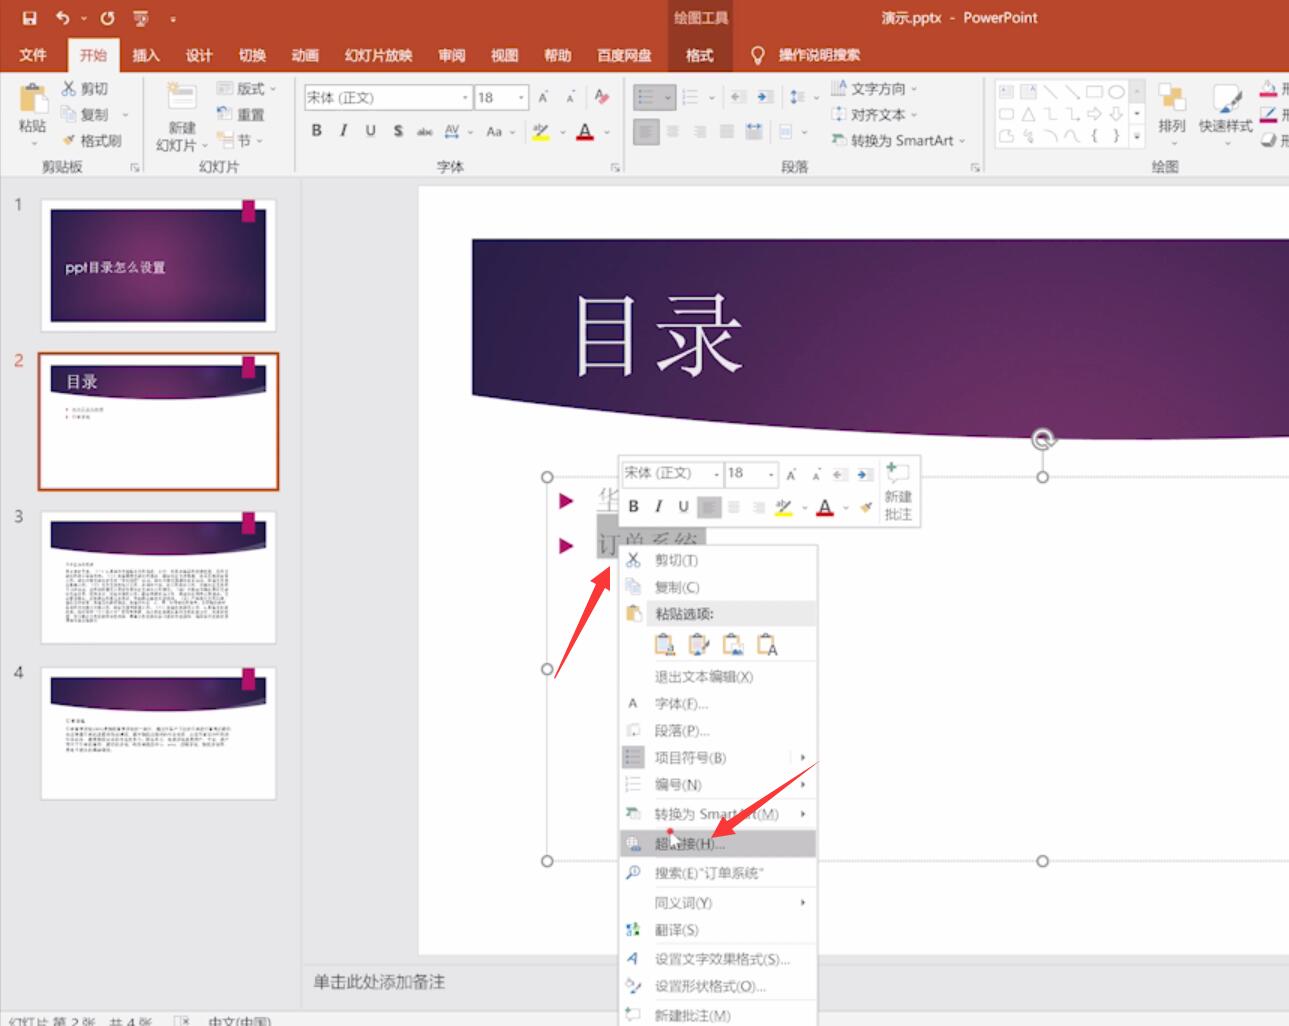Choose paste as picture option
Screen dimensions: 1289x1026
(x=733, y=645)
